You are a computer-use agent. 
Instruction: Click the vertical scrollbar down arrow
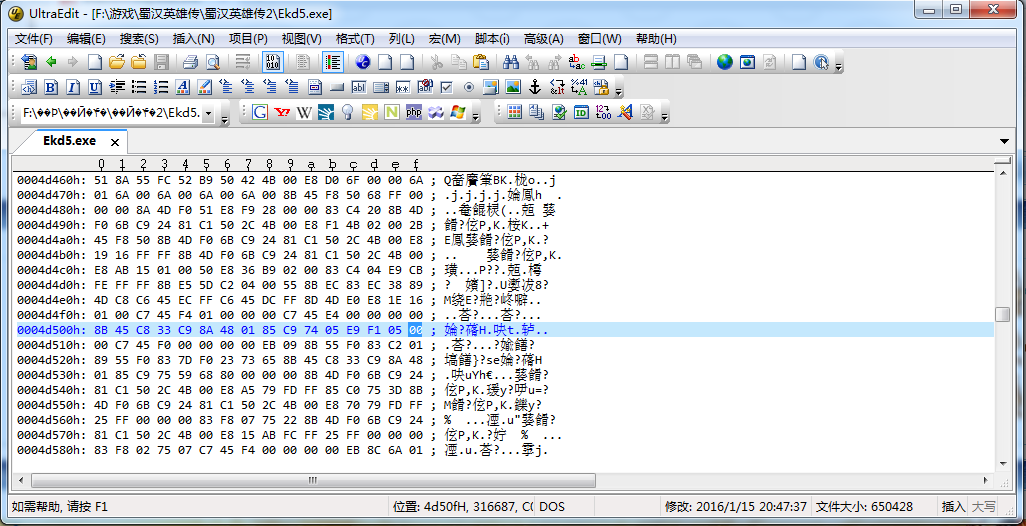(1002, 463)
